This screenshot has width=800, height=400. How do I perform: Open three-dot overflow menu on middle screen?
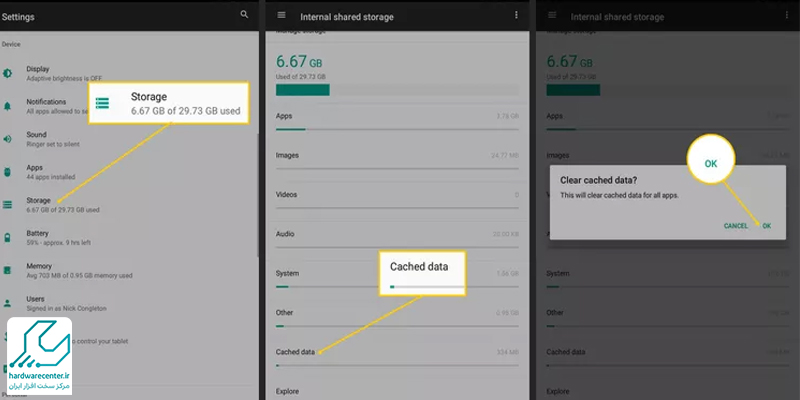(516, 16)
